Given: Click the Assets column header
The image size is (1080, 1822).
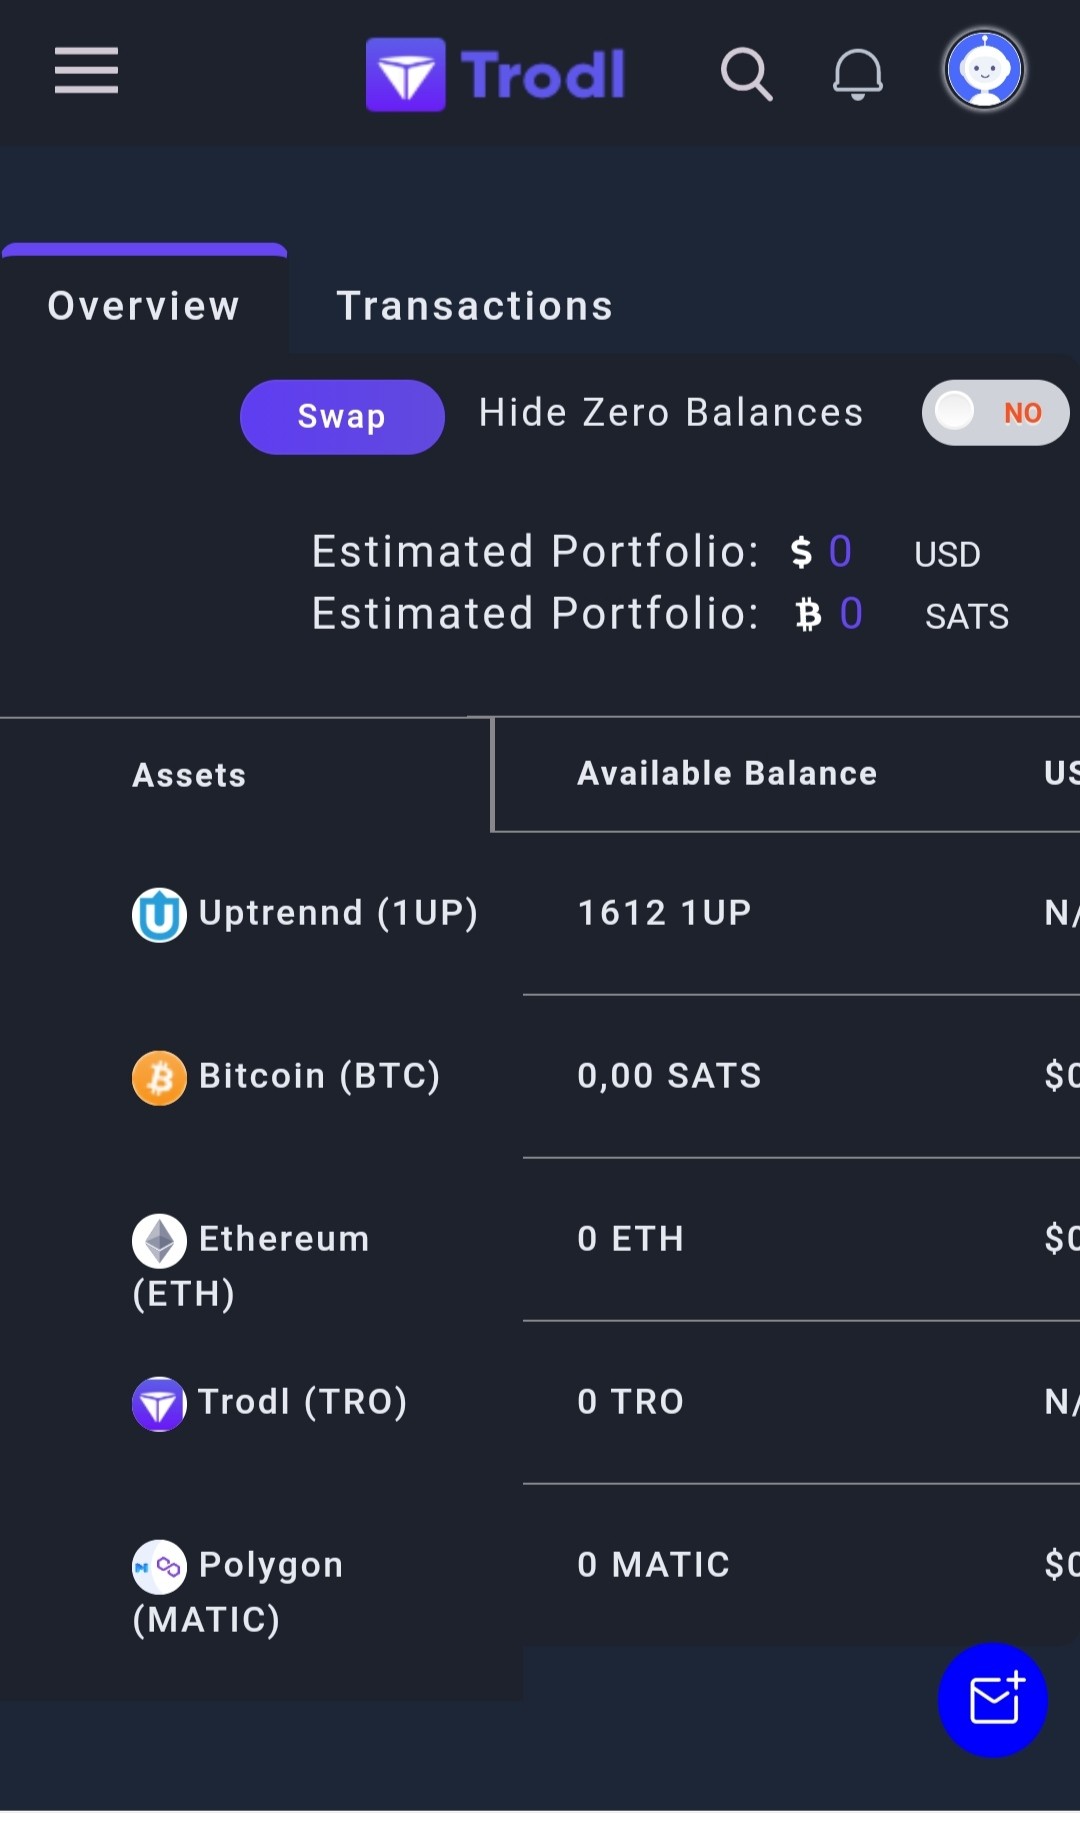Looking at the screenshot, I should [189, 775].
